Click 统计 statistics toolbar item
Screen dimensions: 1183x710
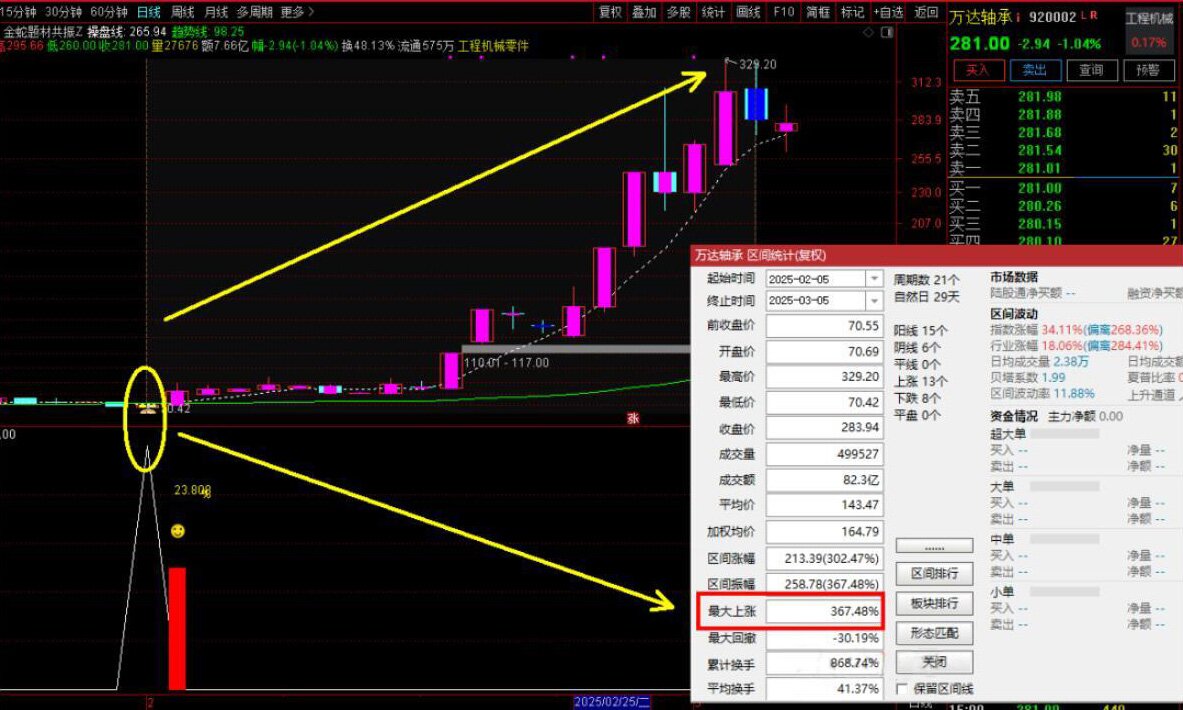click(x=713, y=12)
